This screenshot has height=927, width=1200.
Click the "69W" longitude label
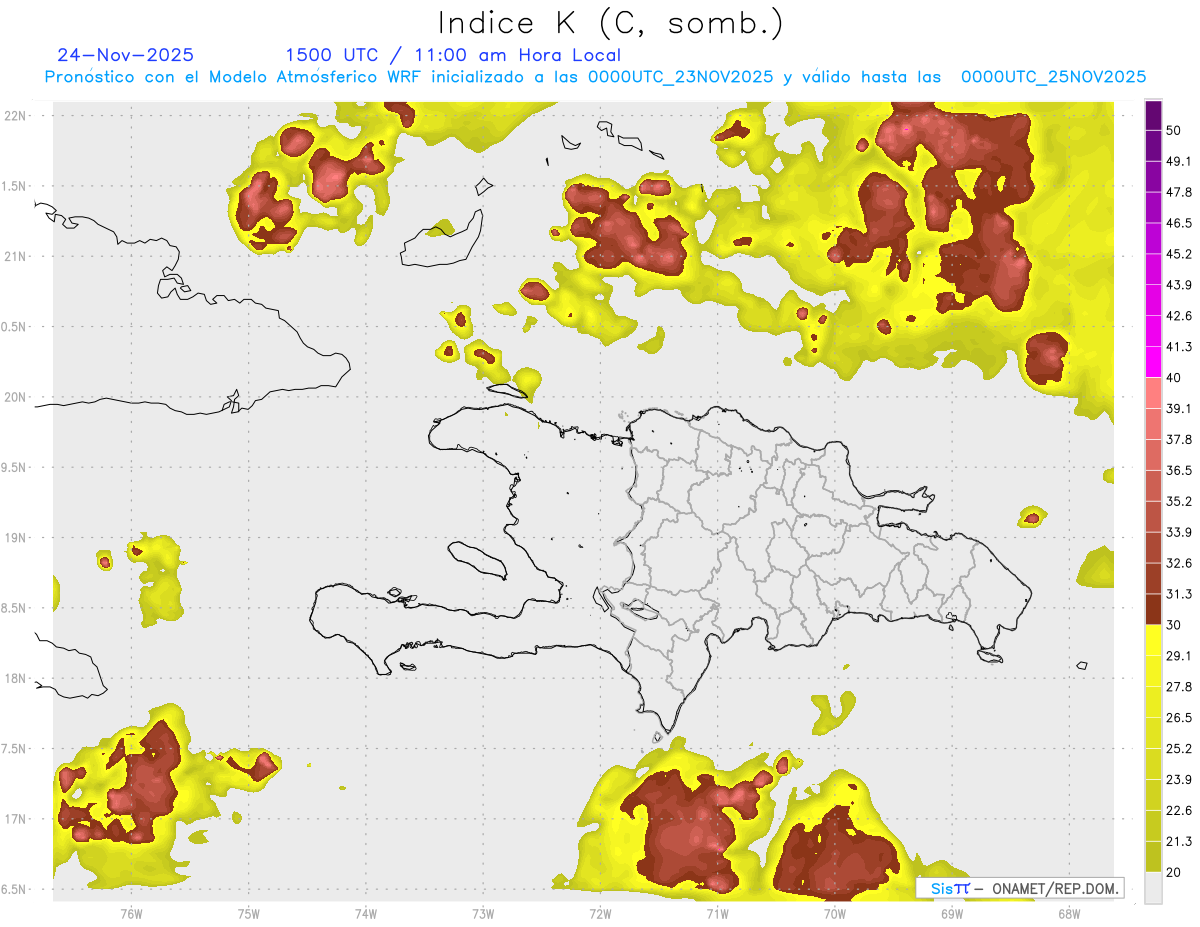tap(952, 914)
